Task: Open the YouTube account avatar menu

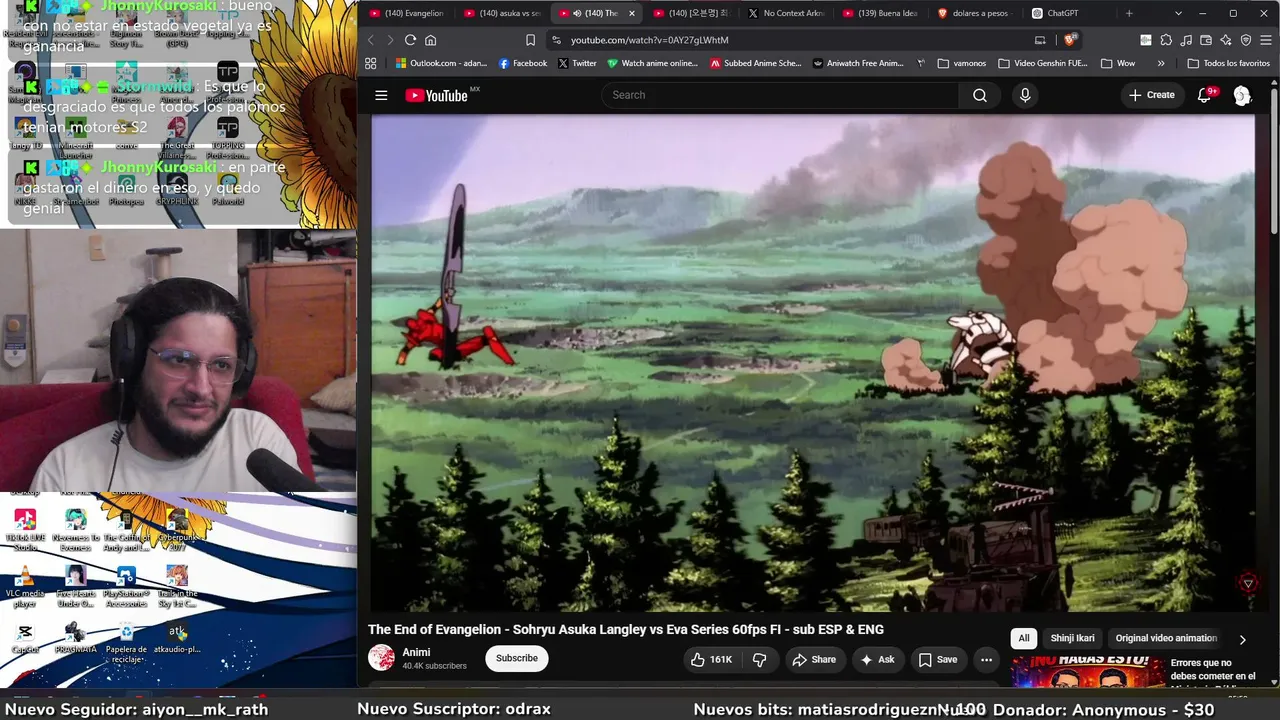Action: [x=1242, y=95]
